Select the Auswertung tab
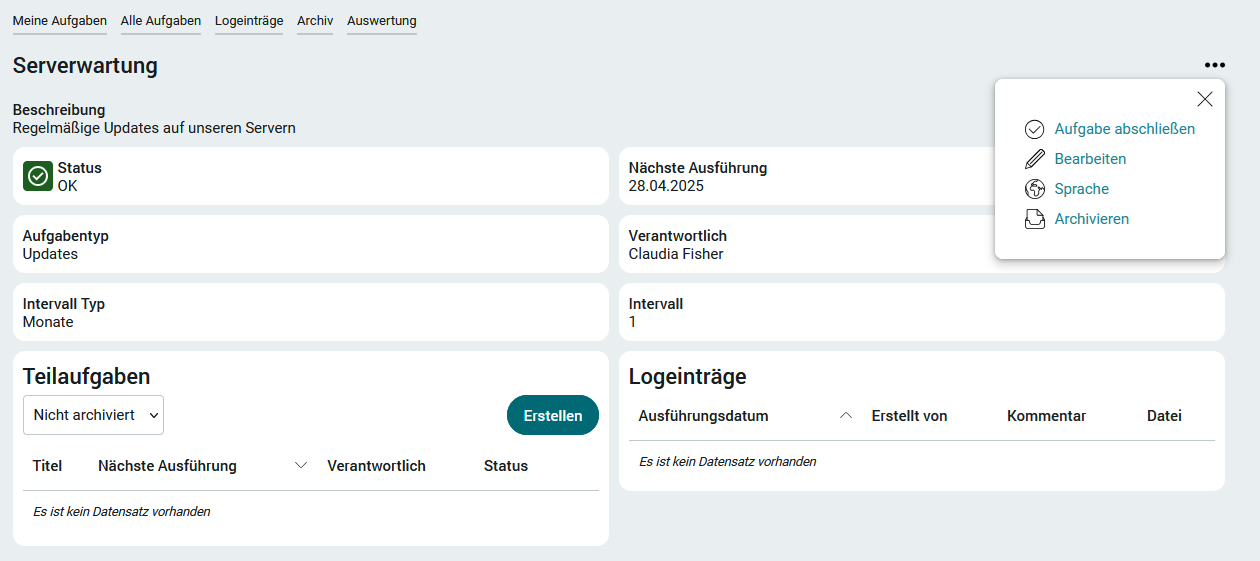The height and width of the screenshot is (561, 1260). click(382, 21)
